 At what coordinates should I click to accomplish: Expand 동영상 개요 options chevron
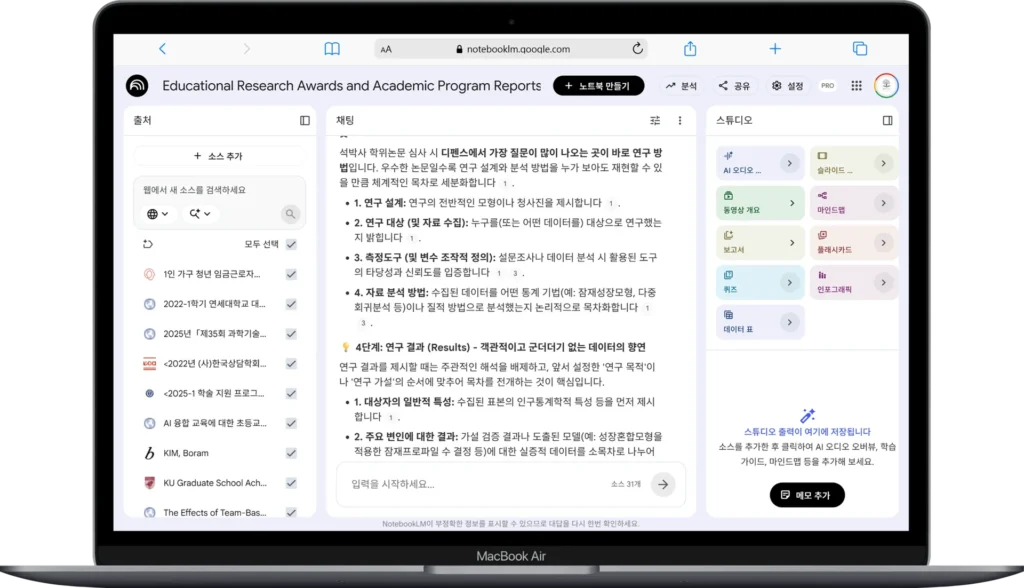[792, 203]
